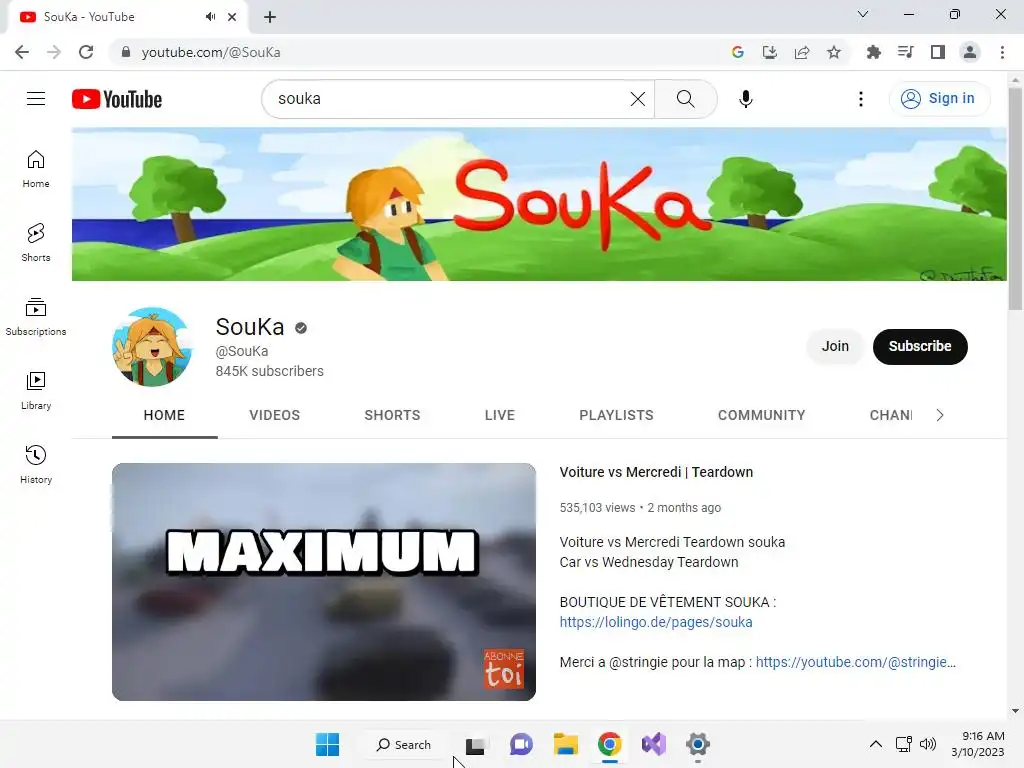Toggle Chrome side panel
1024x768 pixels.
click(938, 52)
